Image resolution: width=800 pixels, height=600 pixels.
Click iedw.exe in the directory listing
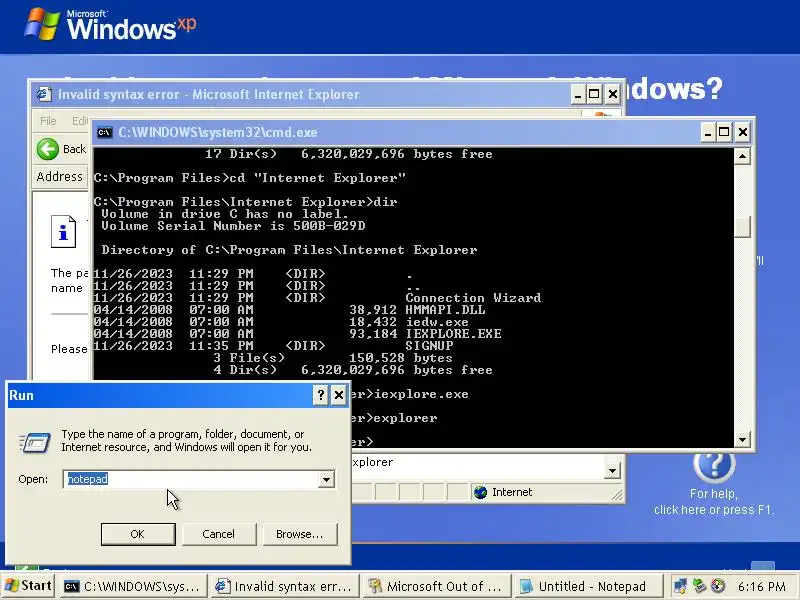(437, 322)
